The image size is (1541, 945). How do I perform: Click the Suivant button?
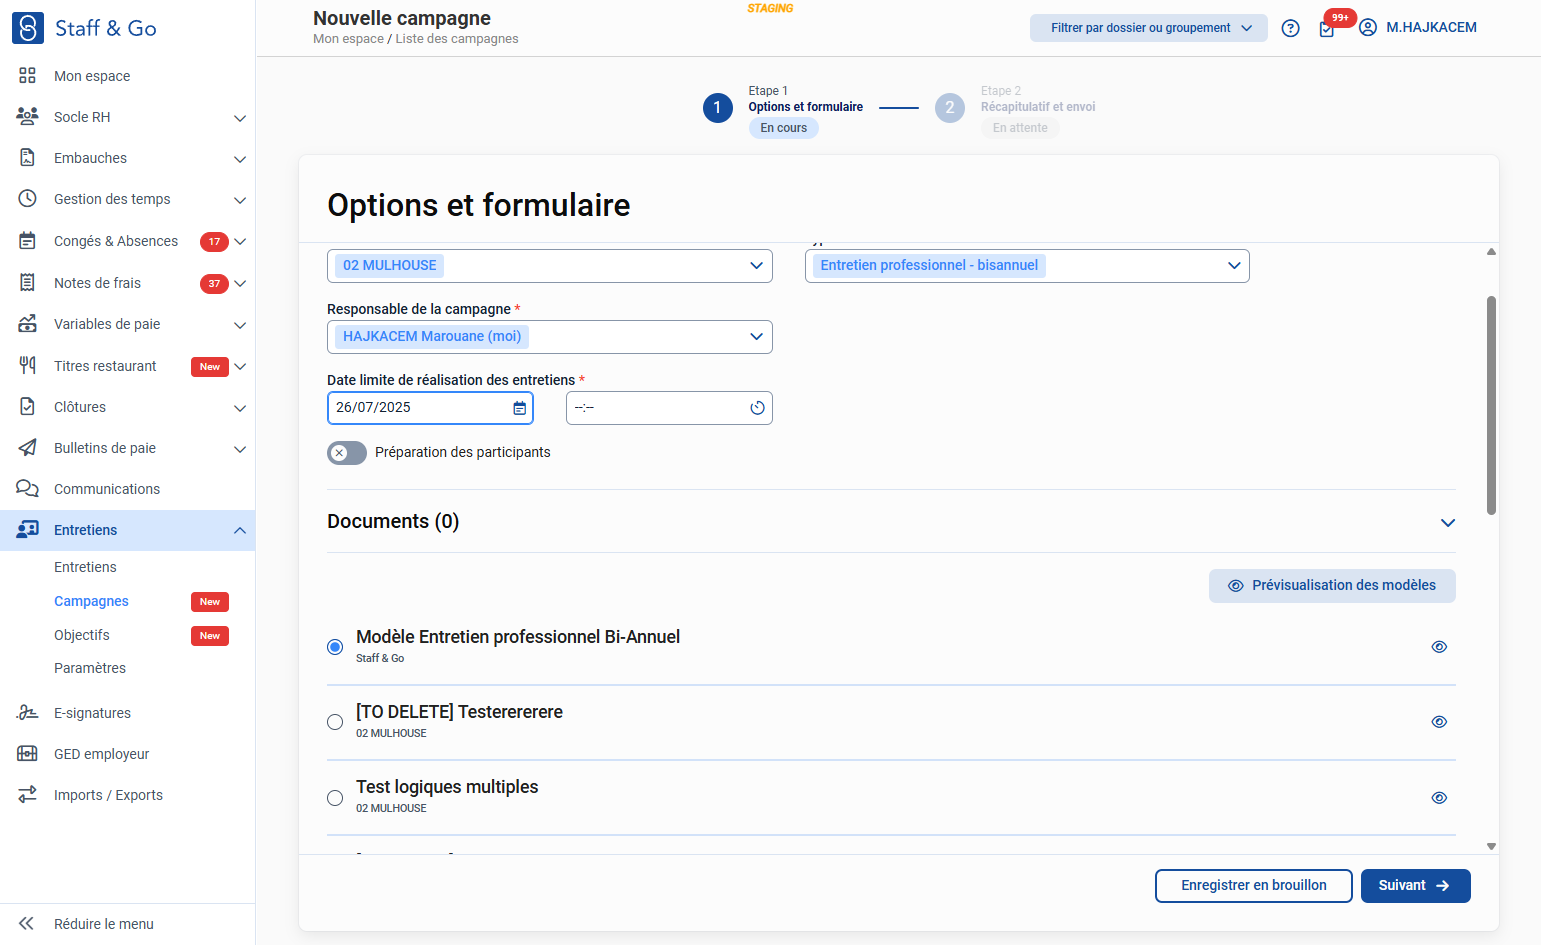coord(1415,886)
